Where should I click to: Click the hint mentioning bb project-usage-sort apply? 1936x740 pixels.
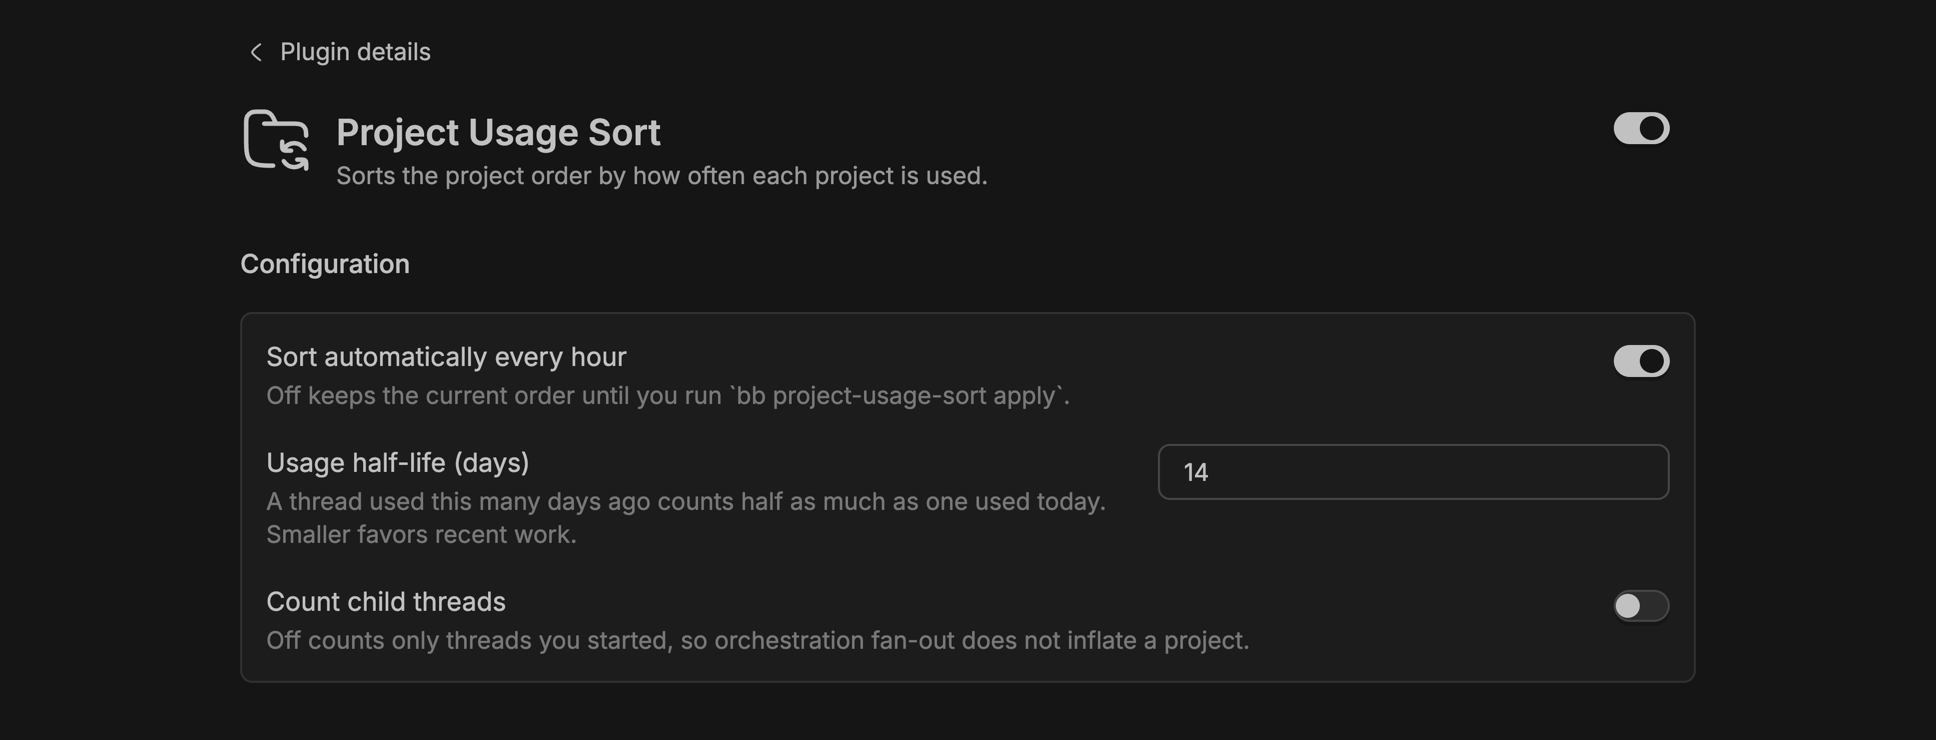(668, 396)
